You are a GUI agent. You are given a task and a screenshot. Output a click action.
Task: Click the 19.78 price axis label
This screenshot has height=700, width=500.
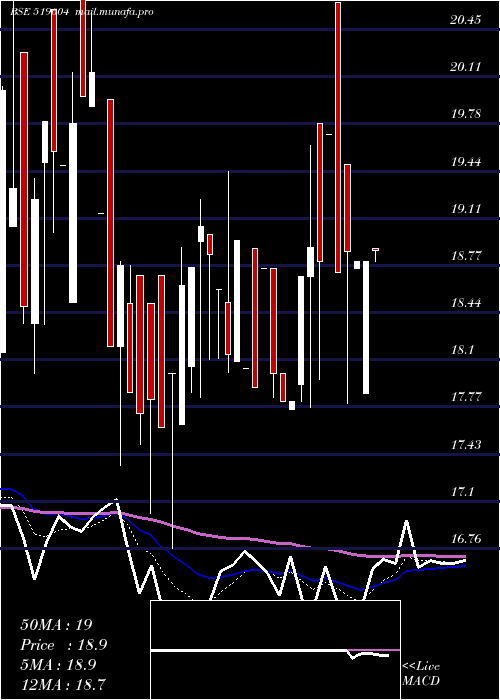pyautogui.click(x=466, y=114)
